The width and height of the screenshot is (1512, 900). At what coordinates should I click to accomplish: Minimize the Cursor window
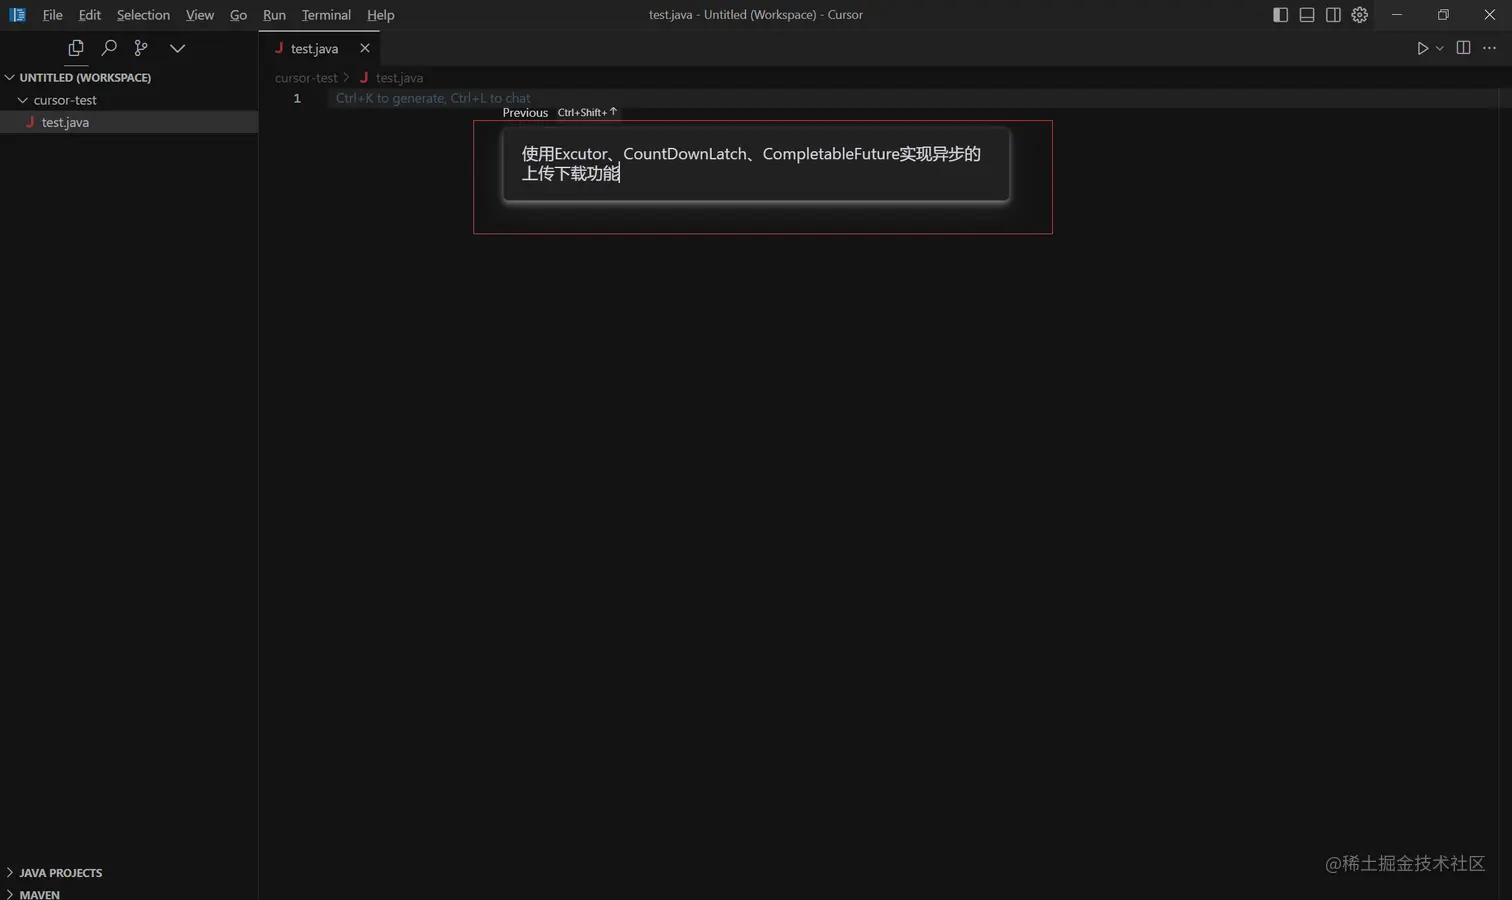pos(1397,15)
